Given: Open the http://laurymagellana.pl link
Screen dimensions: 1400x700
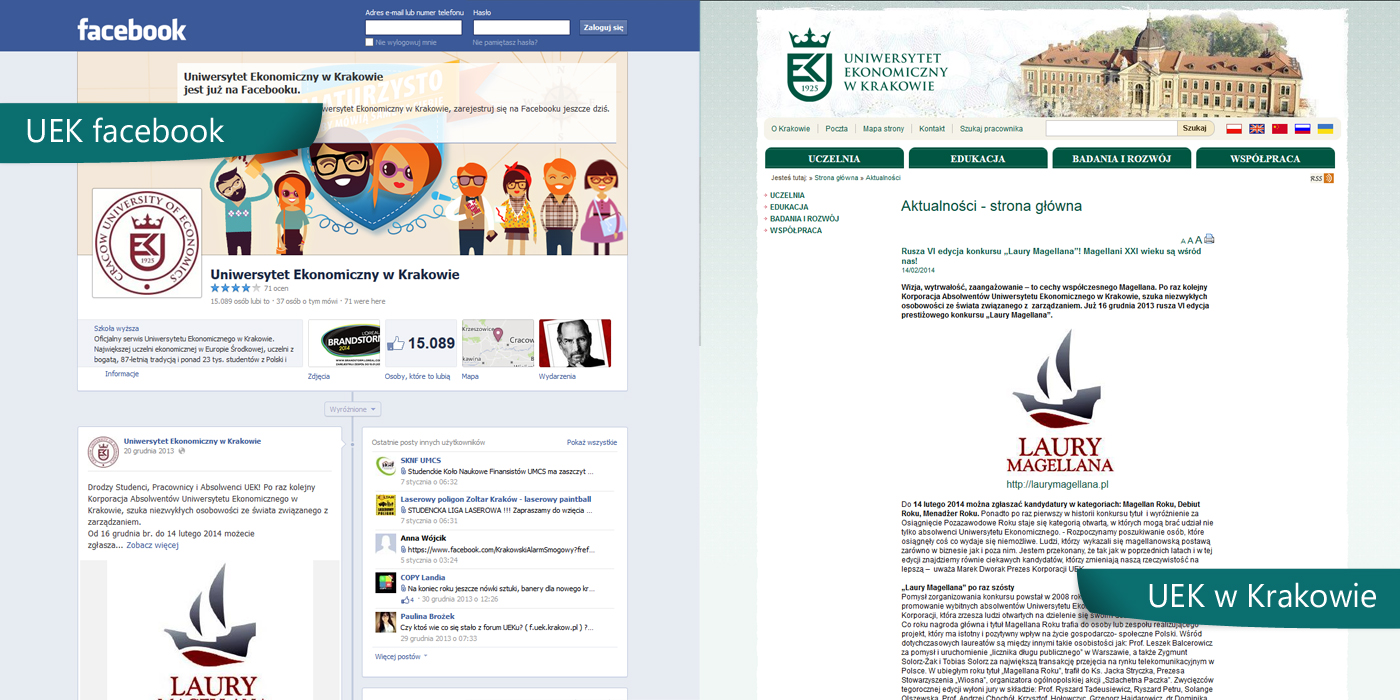Looking at the screenshot, I should coord(1057,485).
